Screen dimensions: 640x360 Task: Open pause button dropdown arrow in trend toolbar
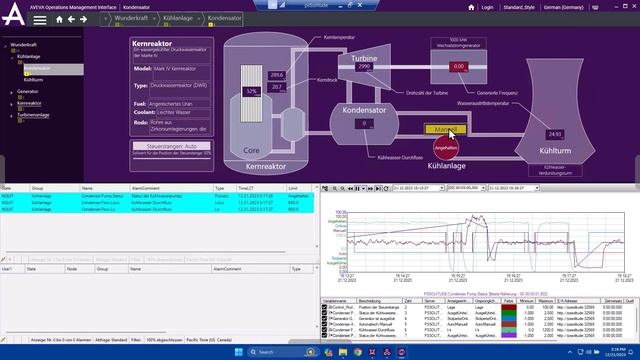coord(363,188)
